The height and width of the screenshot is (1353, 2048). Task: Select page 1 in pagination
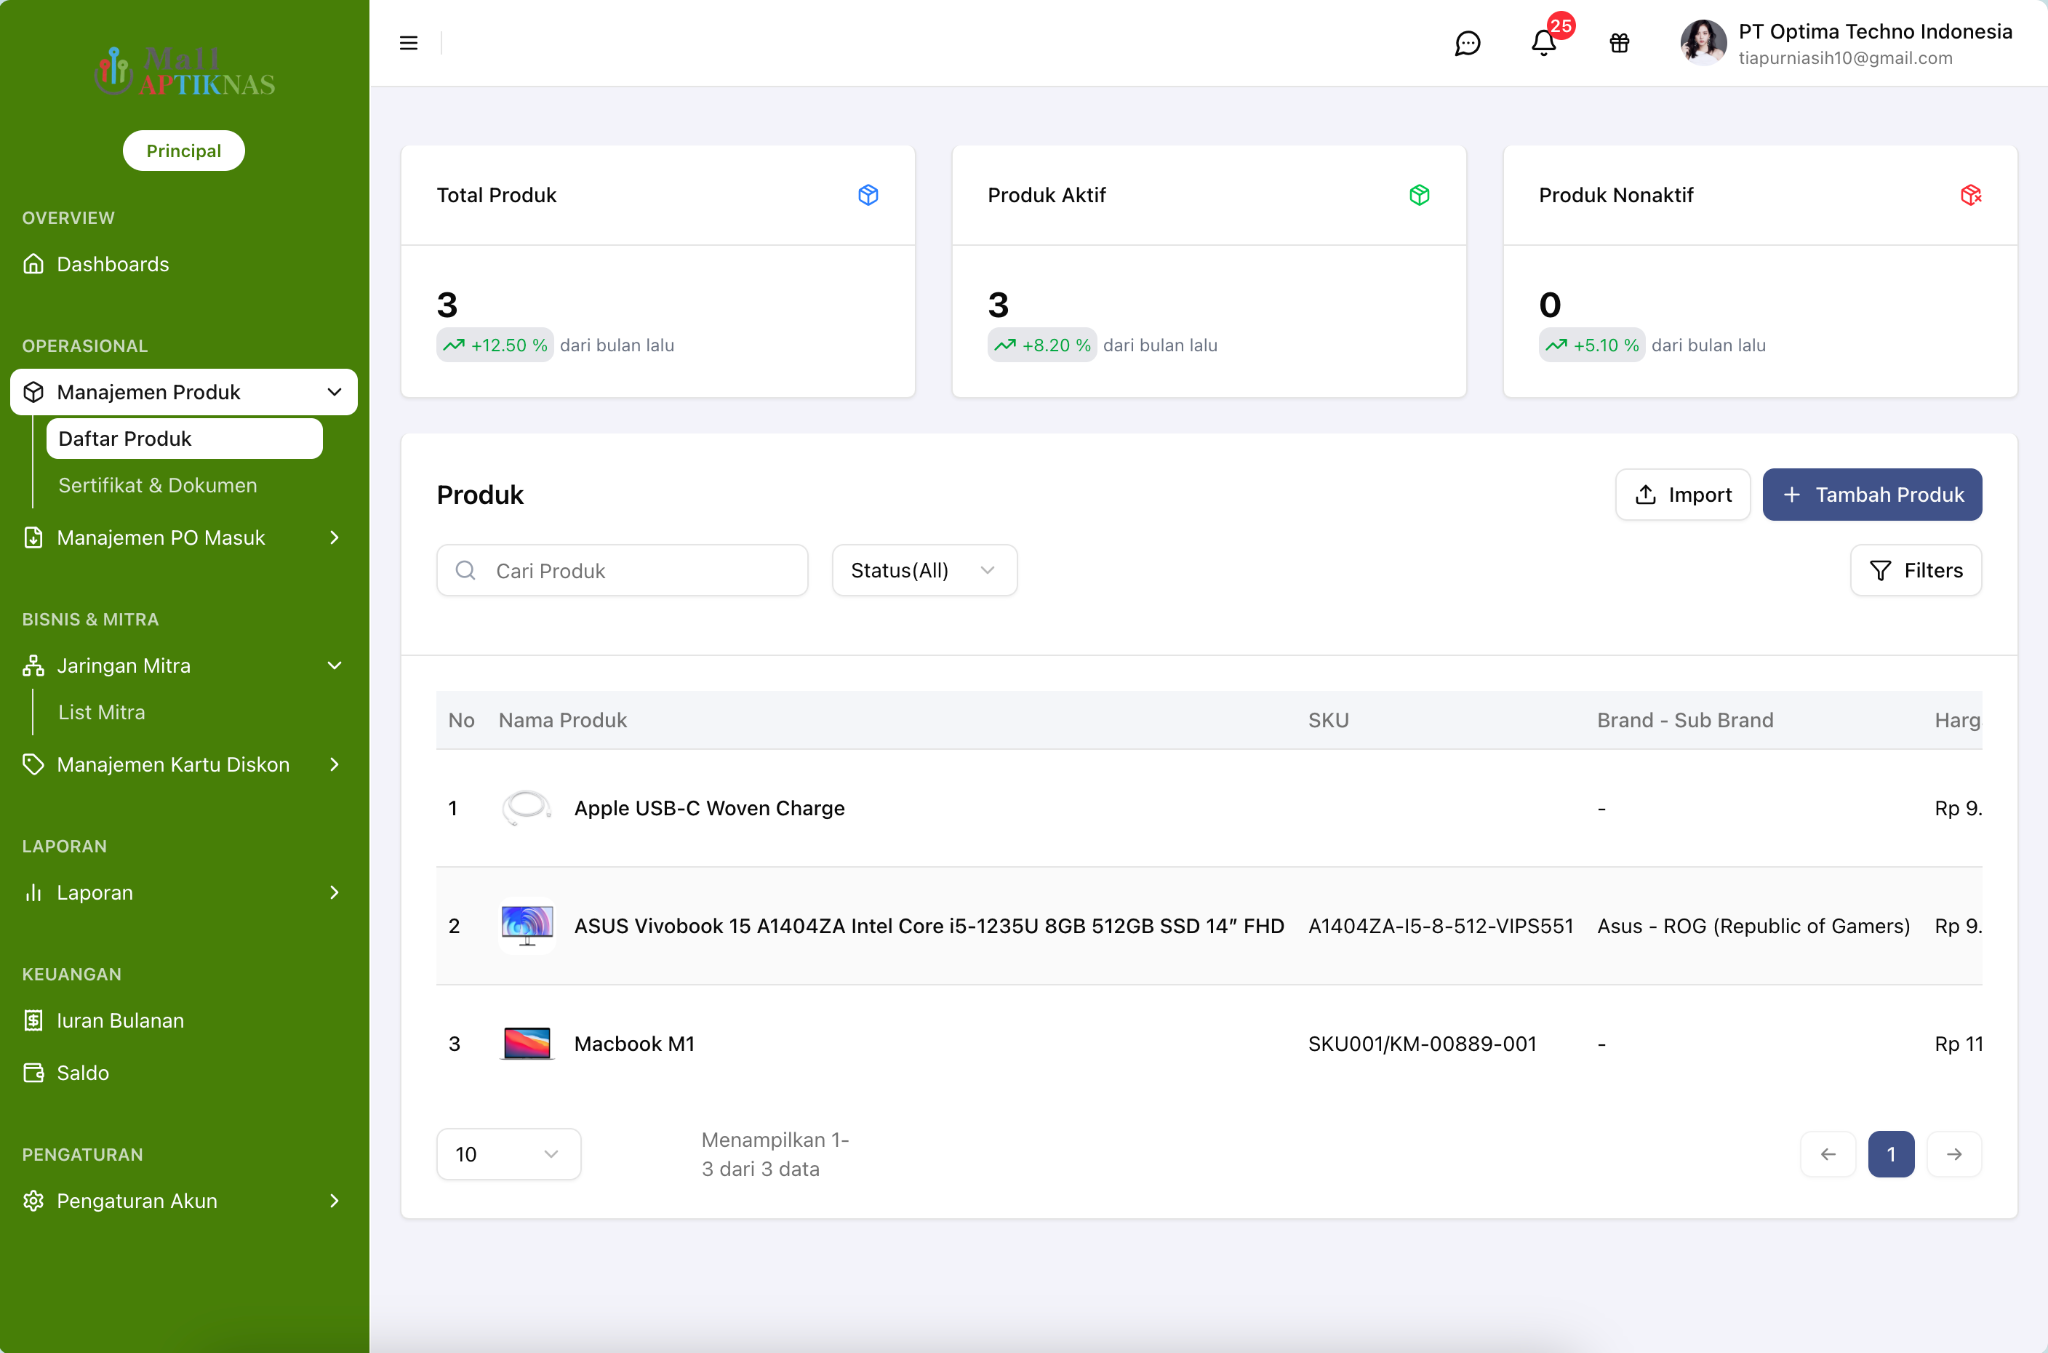1891,1154
